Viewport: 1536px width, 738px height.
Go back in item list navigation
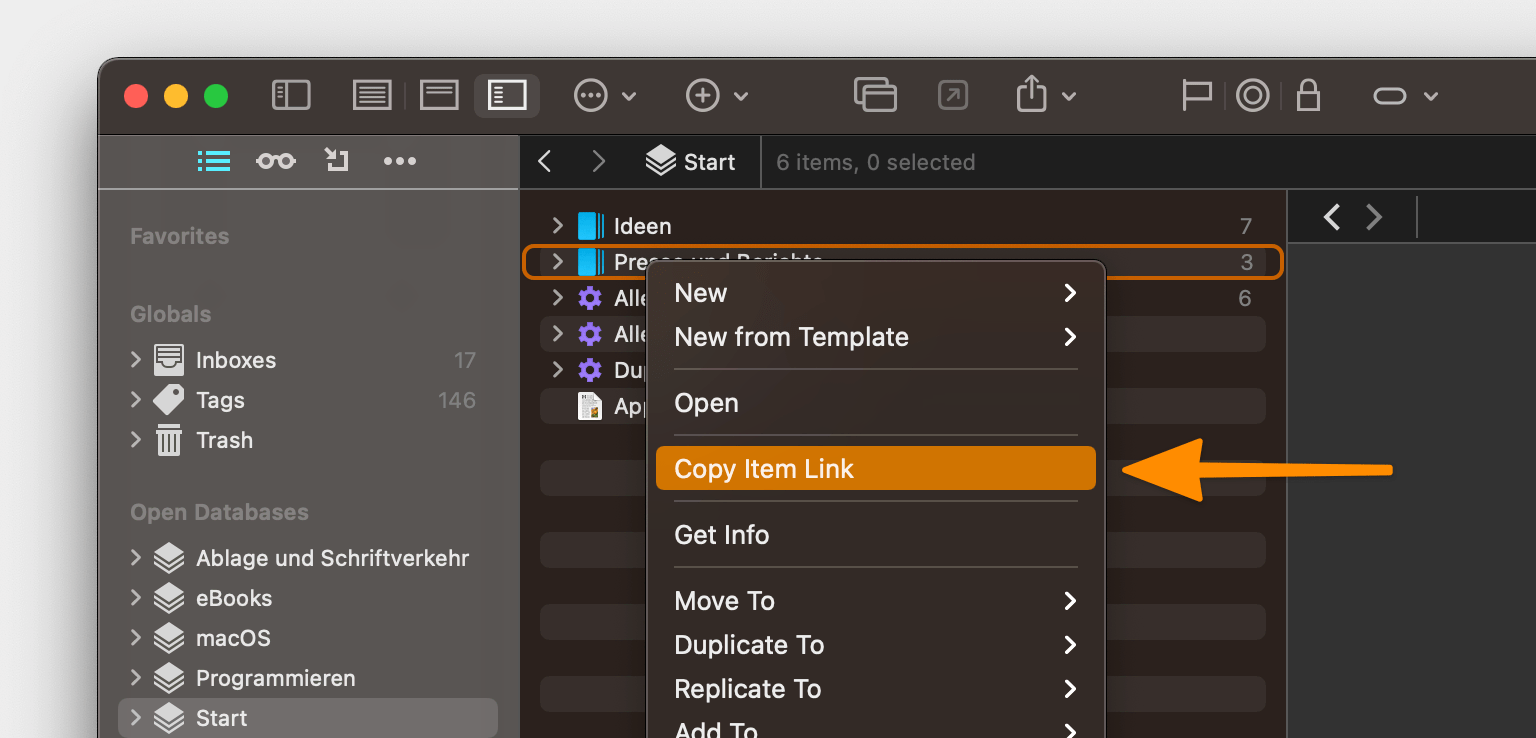545,161
